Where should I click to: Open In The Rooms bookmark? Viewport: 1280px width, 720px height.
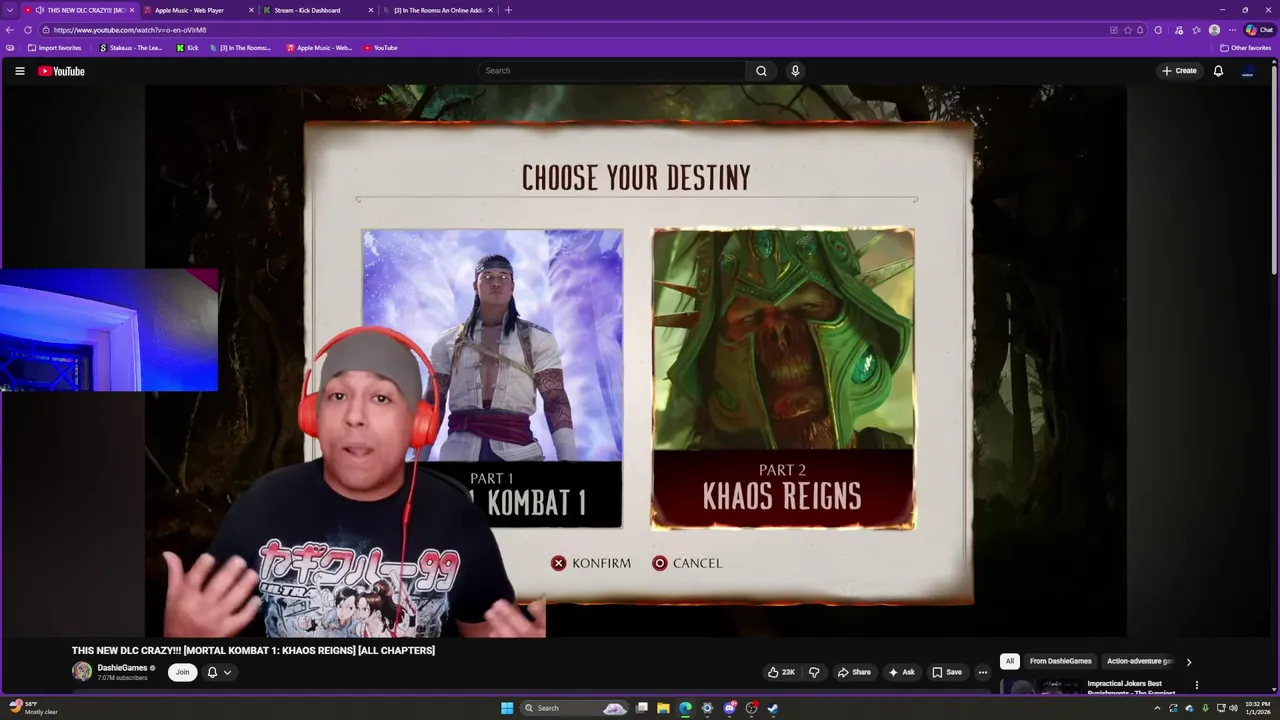coord(240,48)
